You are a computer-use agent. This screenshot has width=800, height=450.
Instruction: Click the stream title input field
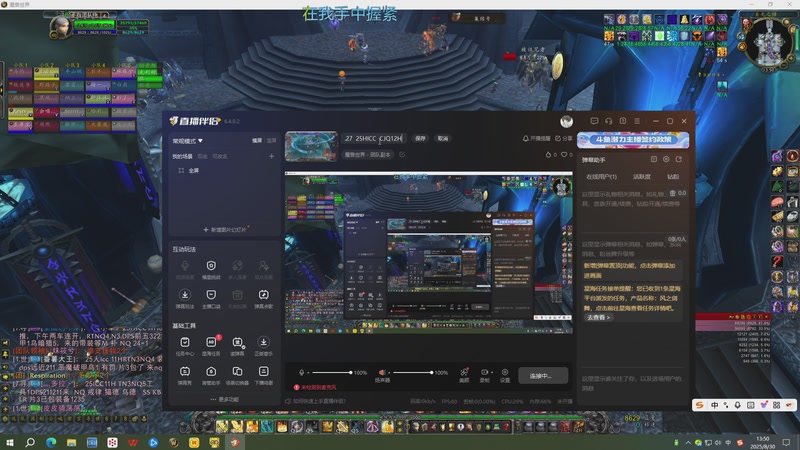click(x=374, y=138)
